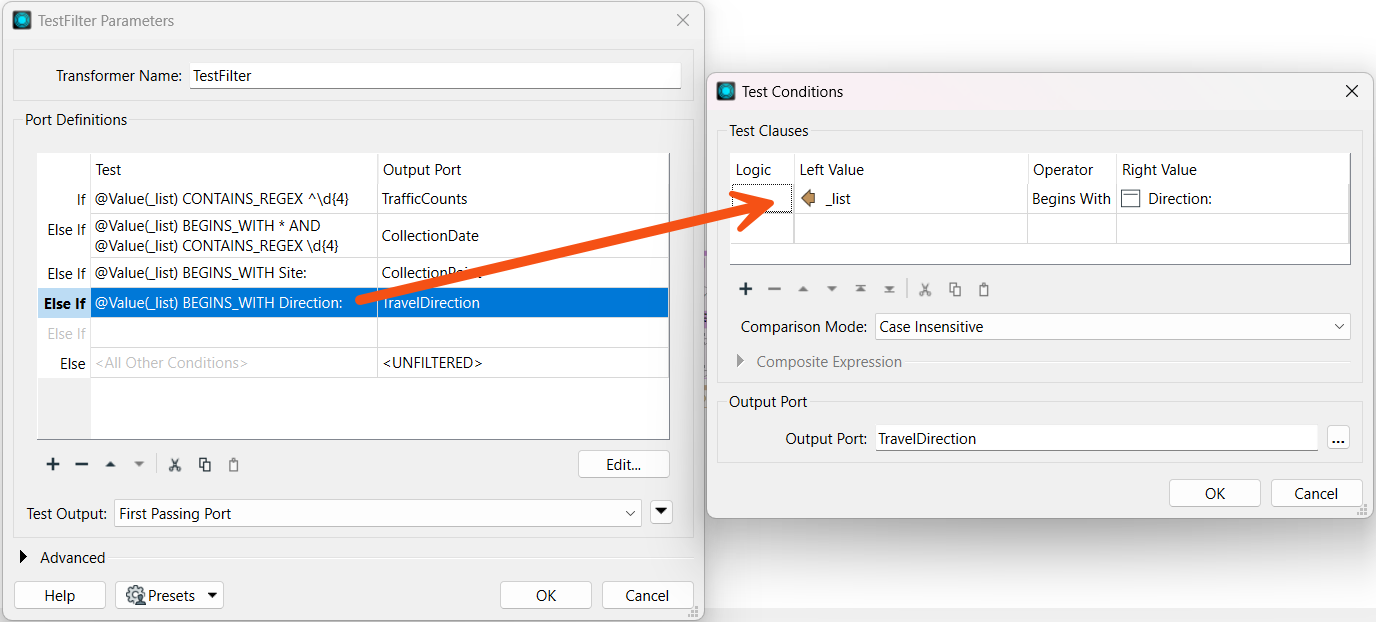1376x622 pixels.
Task: Open the Test Output dropdown
Action: point(377,514)
